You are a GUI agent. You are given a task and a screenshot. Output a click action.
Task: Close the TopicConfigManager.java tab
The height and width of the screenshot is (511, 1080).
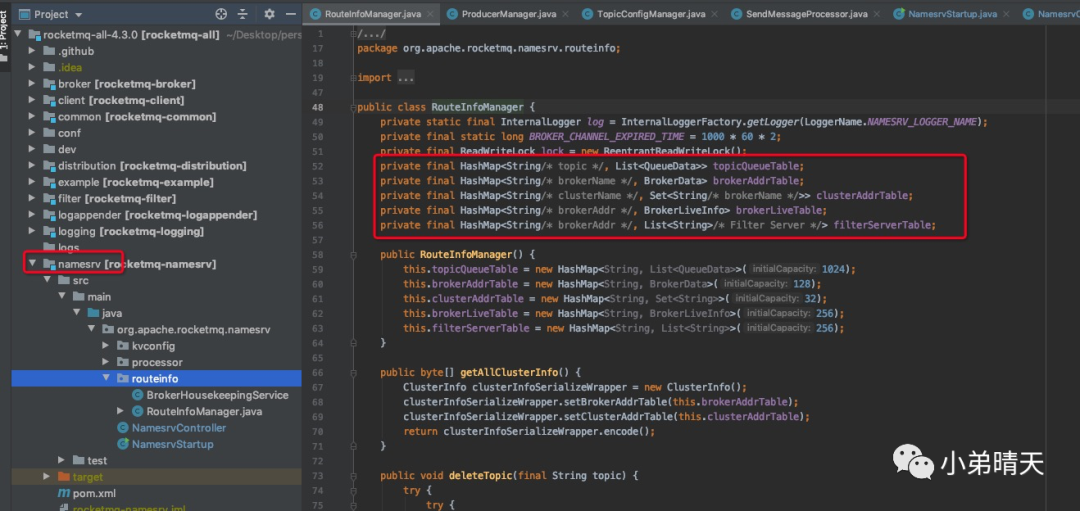pyautogui.click(x=714, y=14)
